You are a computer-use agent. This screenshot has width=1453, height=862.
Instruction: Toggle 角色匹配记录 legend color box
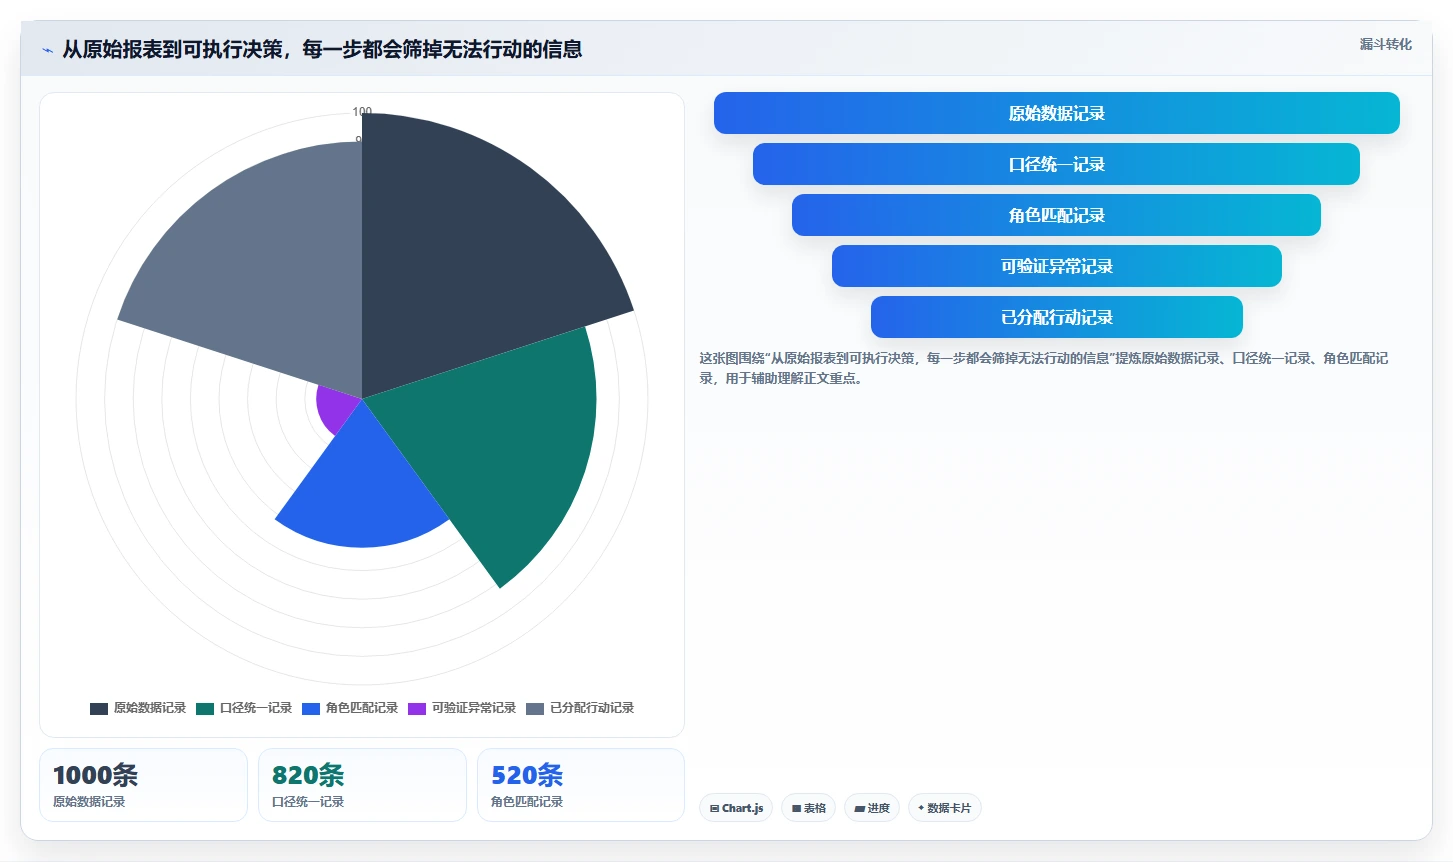point(311,708)
